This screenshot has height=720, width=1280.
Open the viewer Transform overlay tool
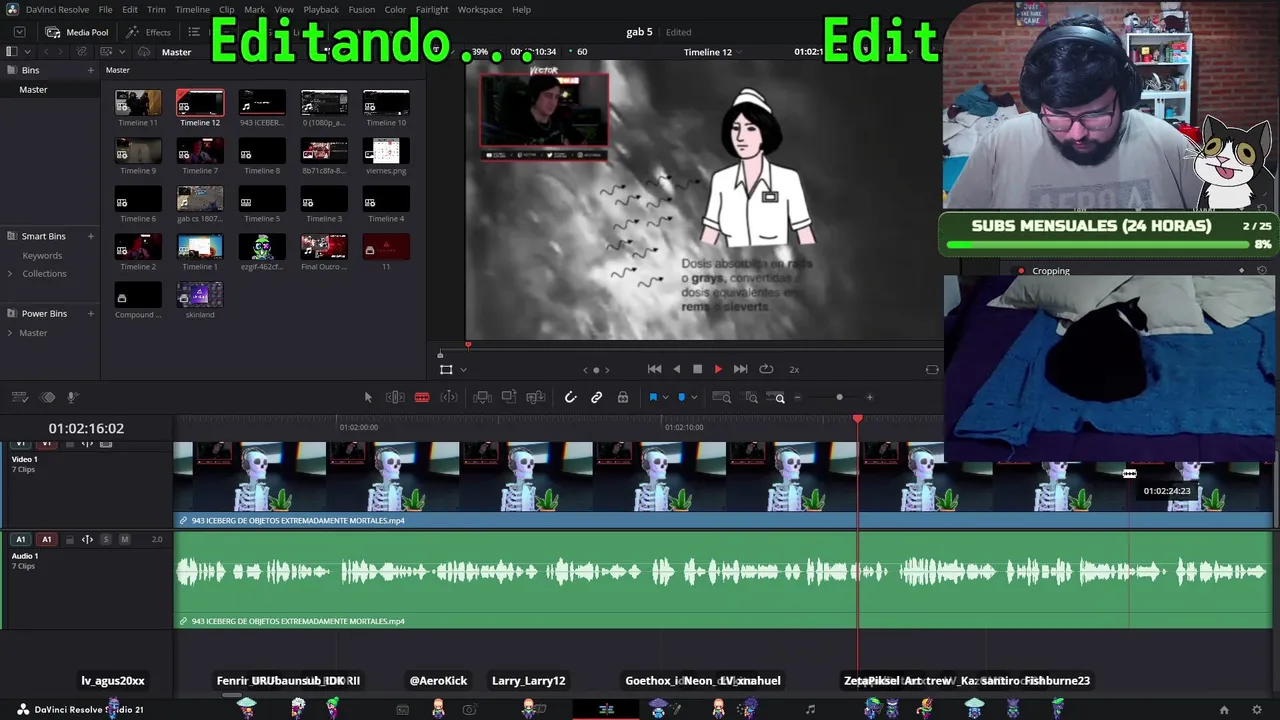(446, 370)
